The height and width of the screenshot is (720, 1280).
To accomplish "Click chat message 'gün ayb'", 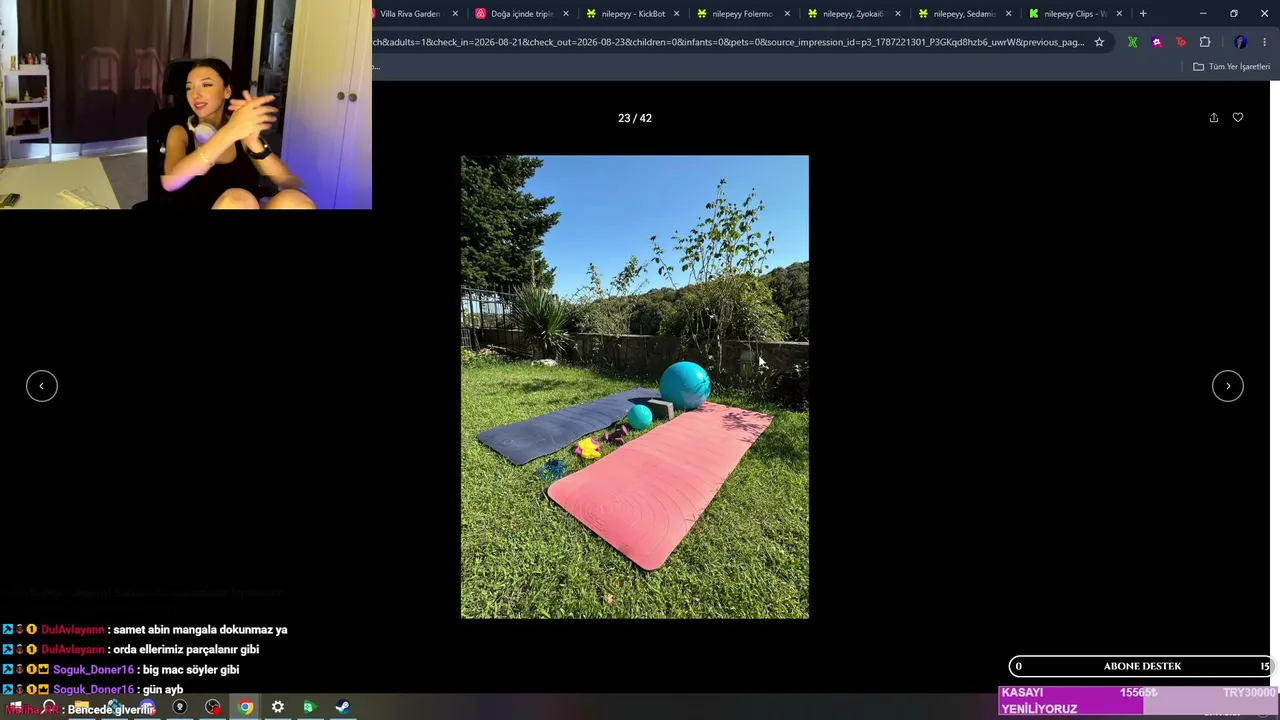I will pos(163,690).
